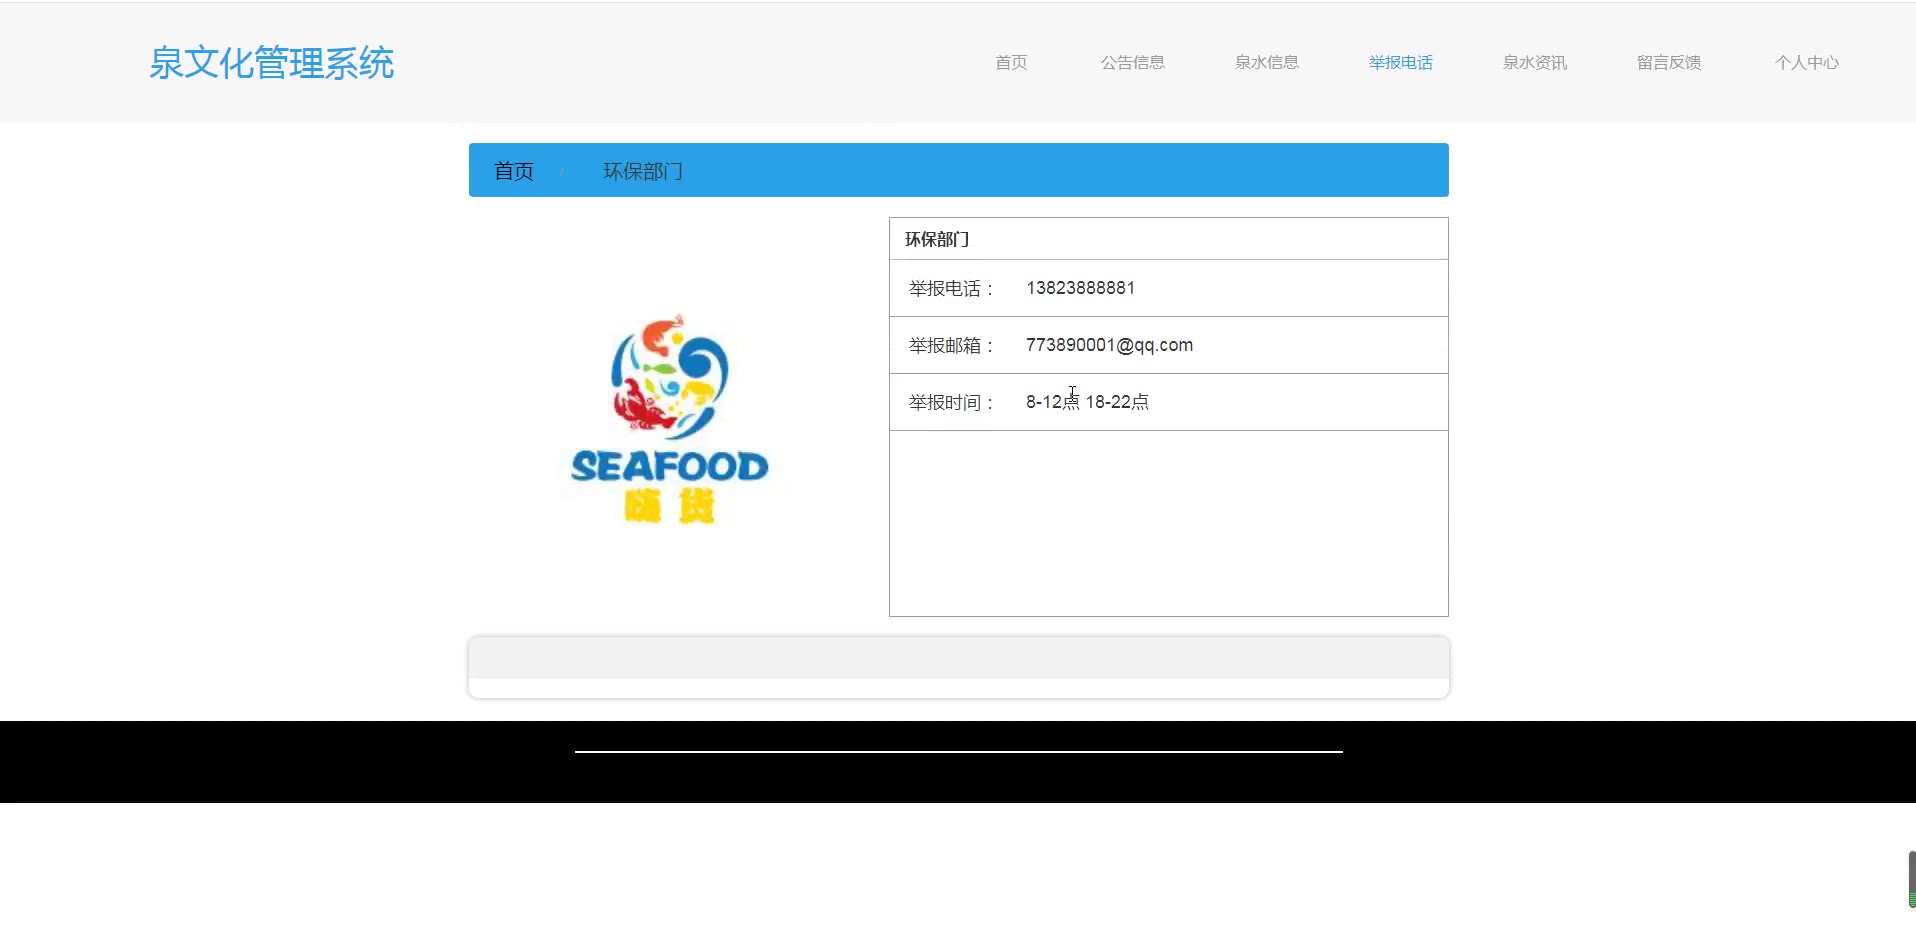1916x938 pixels.
Task: Select the 举报电话 navigation item
Action: [1401, 62]
